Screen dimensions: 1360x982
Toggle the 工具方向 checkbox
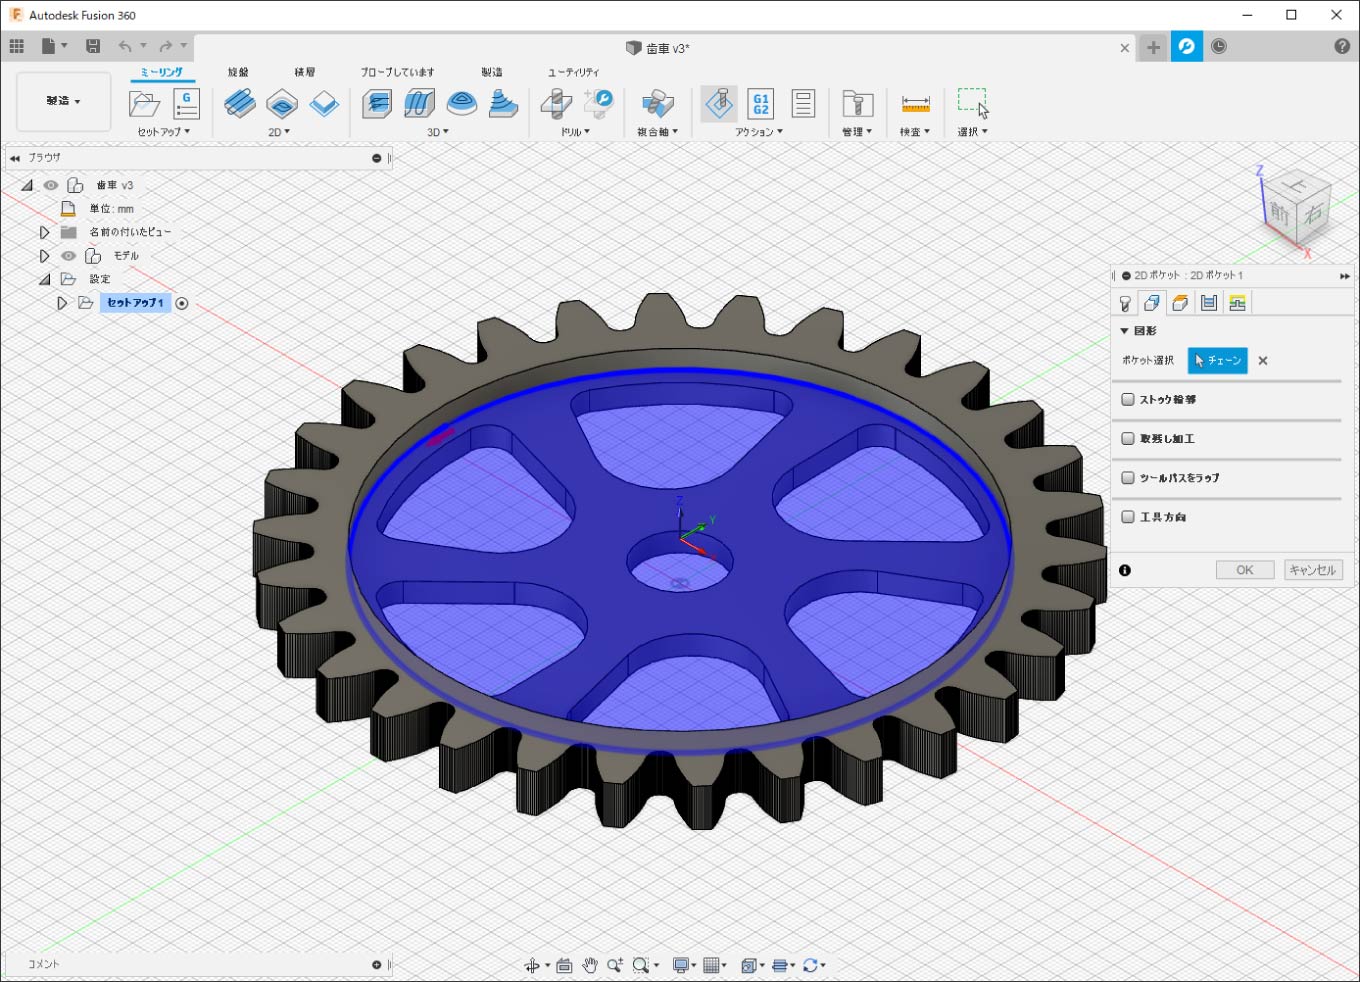click(x=1128, y=517)
